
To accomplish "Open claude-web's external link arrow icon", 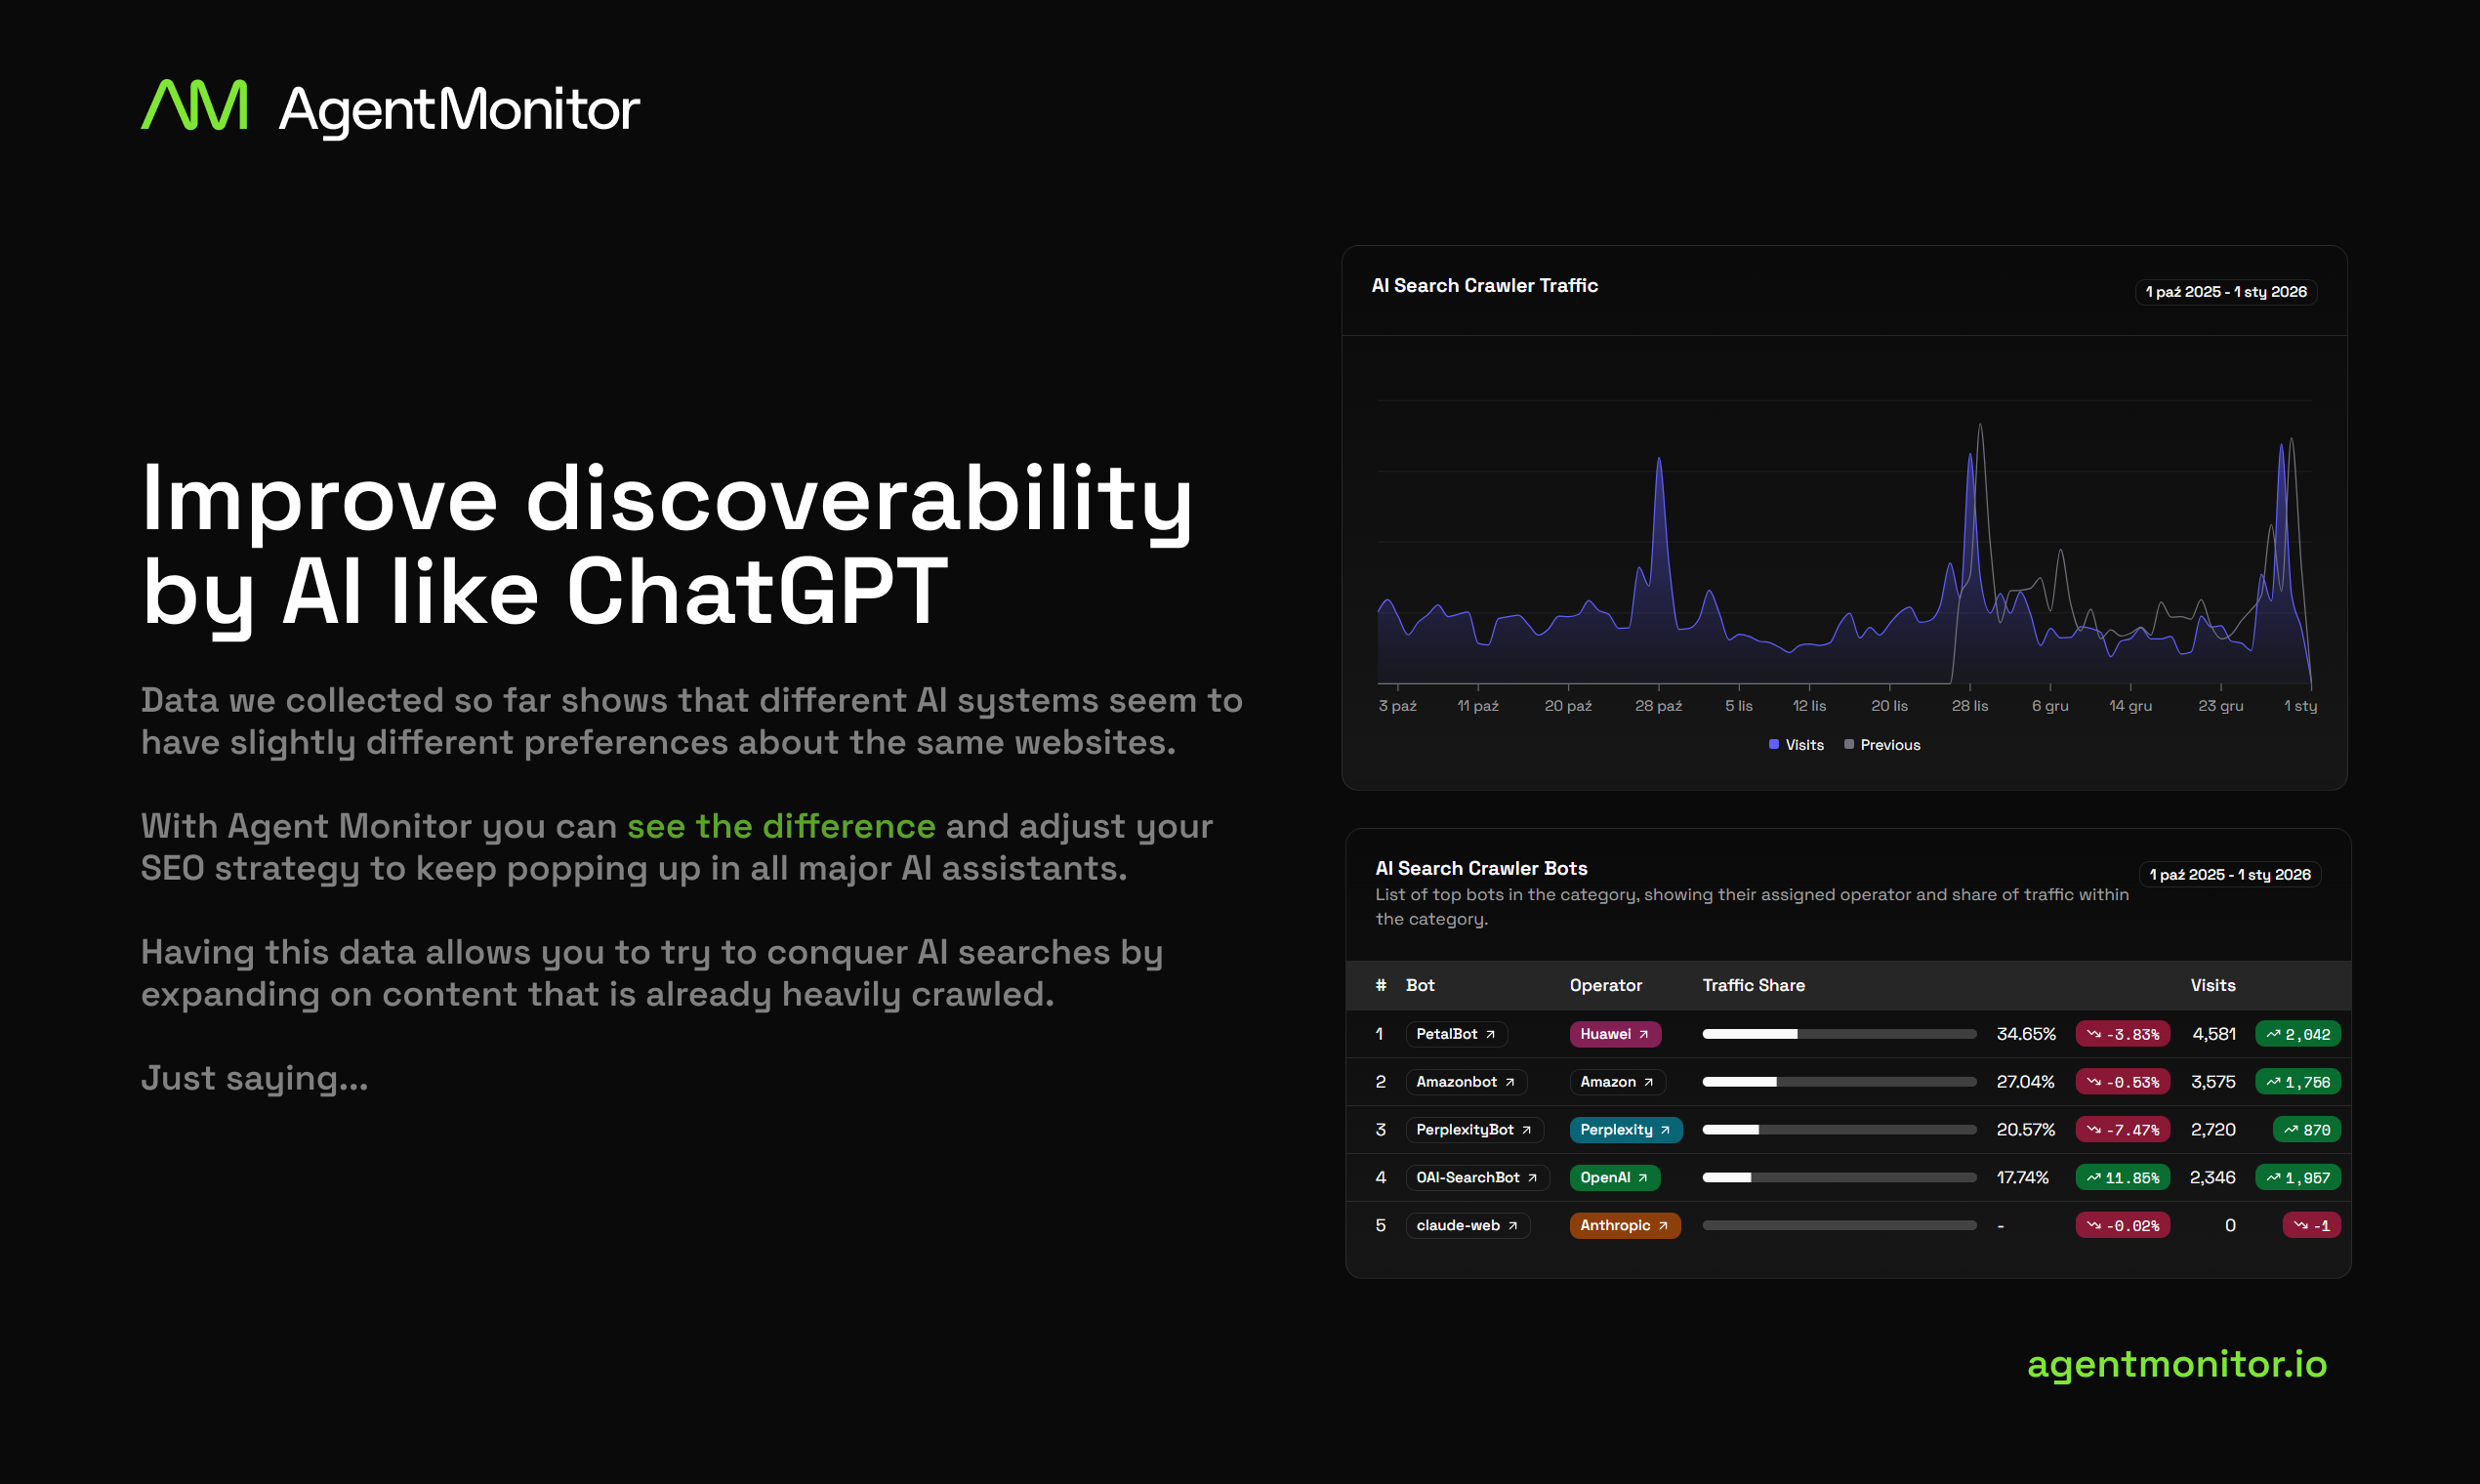I will tap(1512, 1225).
